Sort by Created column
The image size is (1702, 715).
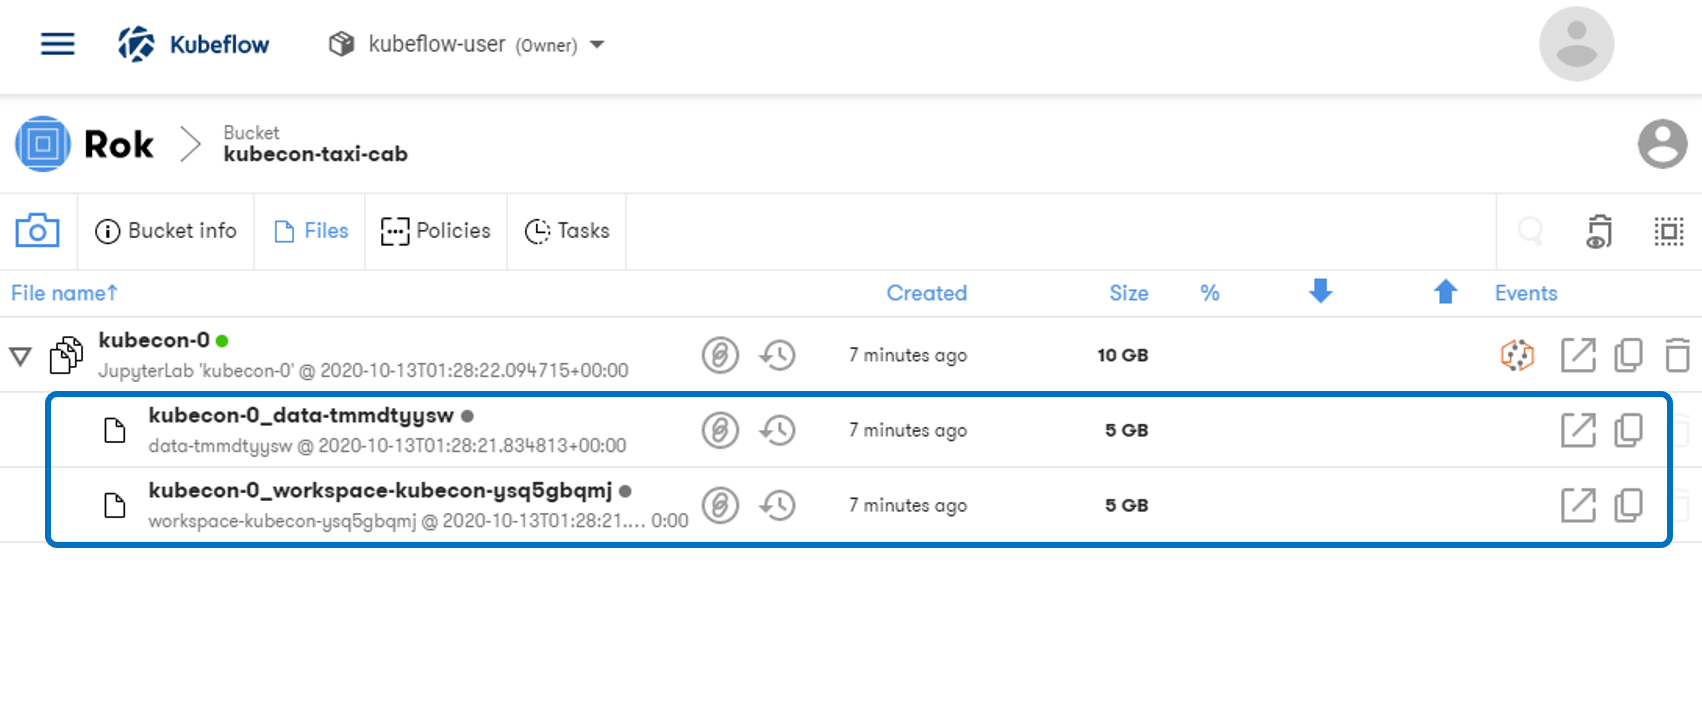click(x=927, y=293)
